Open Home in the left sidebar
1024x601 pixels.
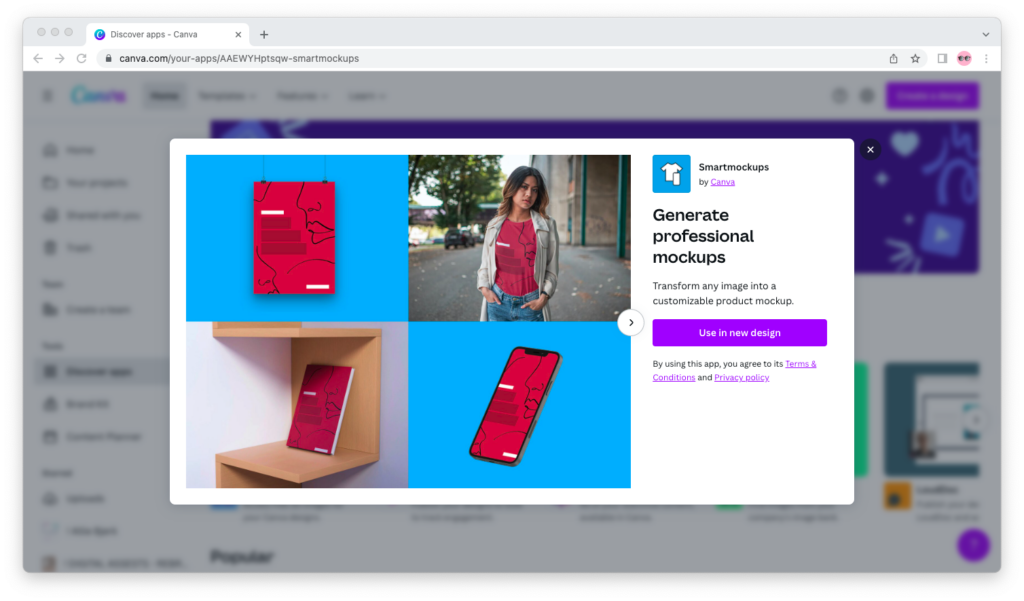(x=101, y=150)
